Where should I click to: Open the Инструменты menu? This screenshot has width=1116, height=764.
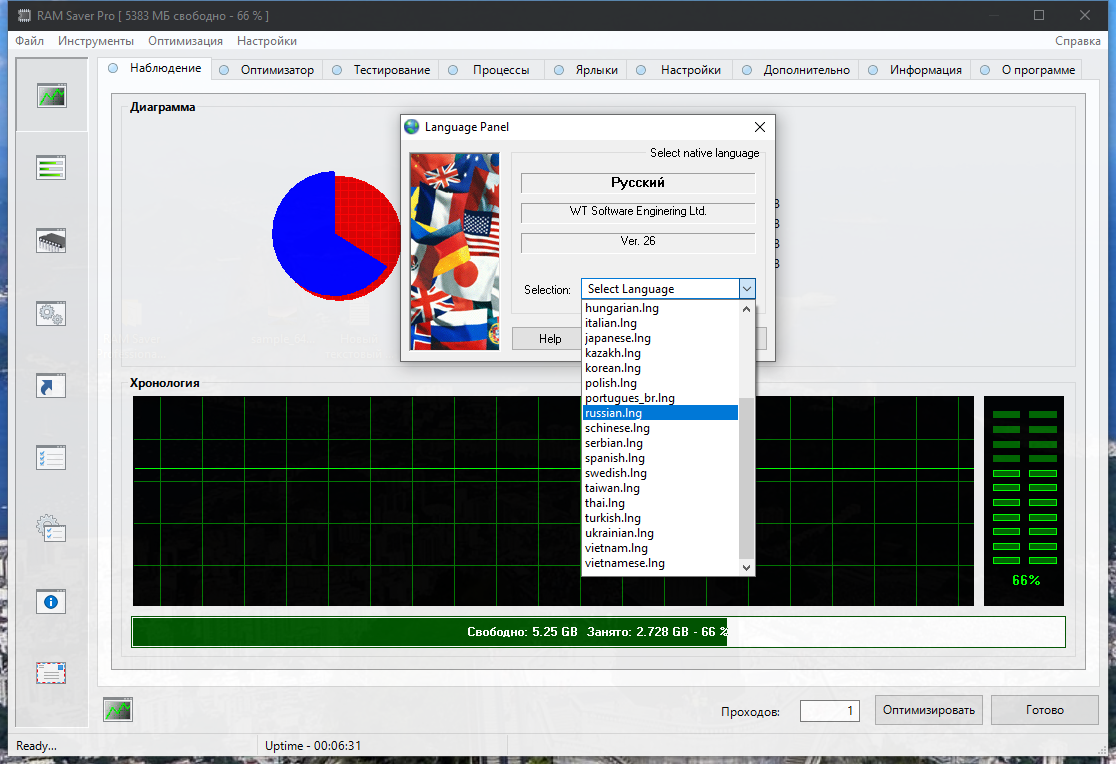point(96,41)
